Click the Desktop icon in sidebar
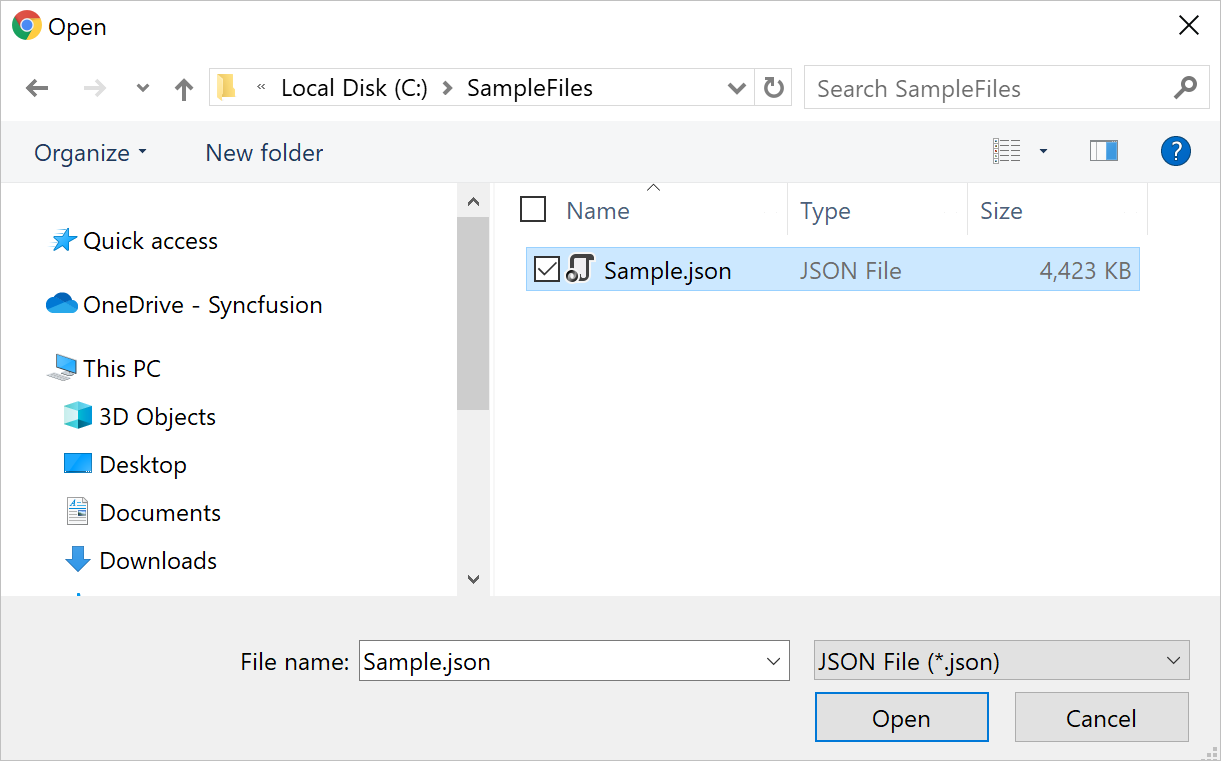This screenshot has width=1221, height=761. (78, 464)
